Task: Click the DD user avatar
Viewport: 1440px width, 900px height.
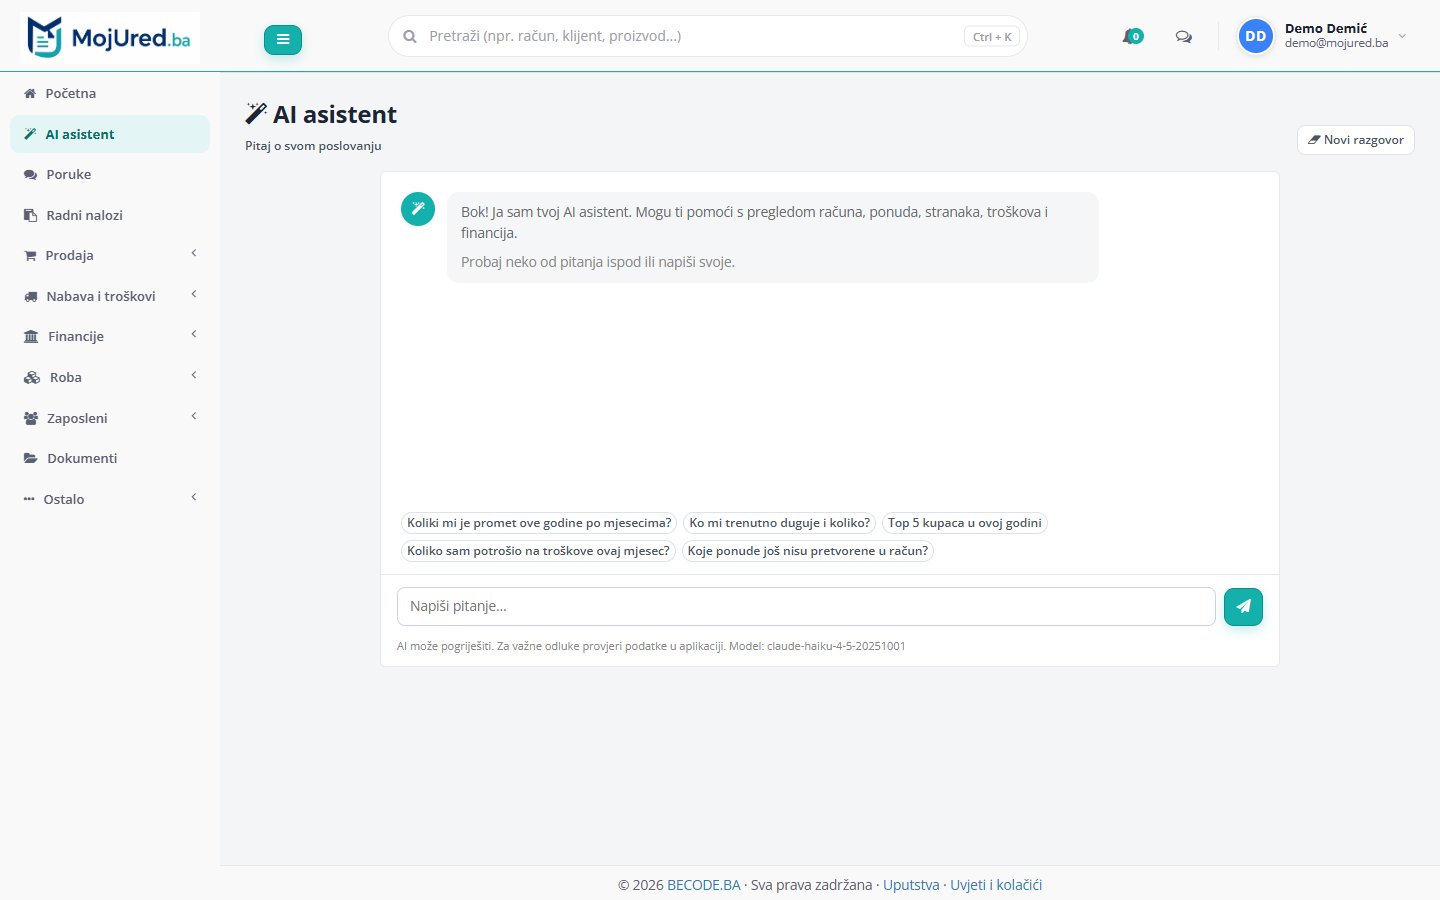Action: click(1256, 36)
